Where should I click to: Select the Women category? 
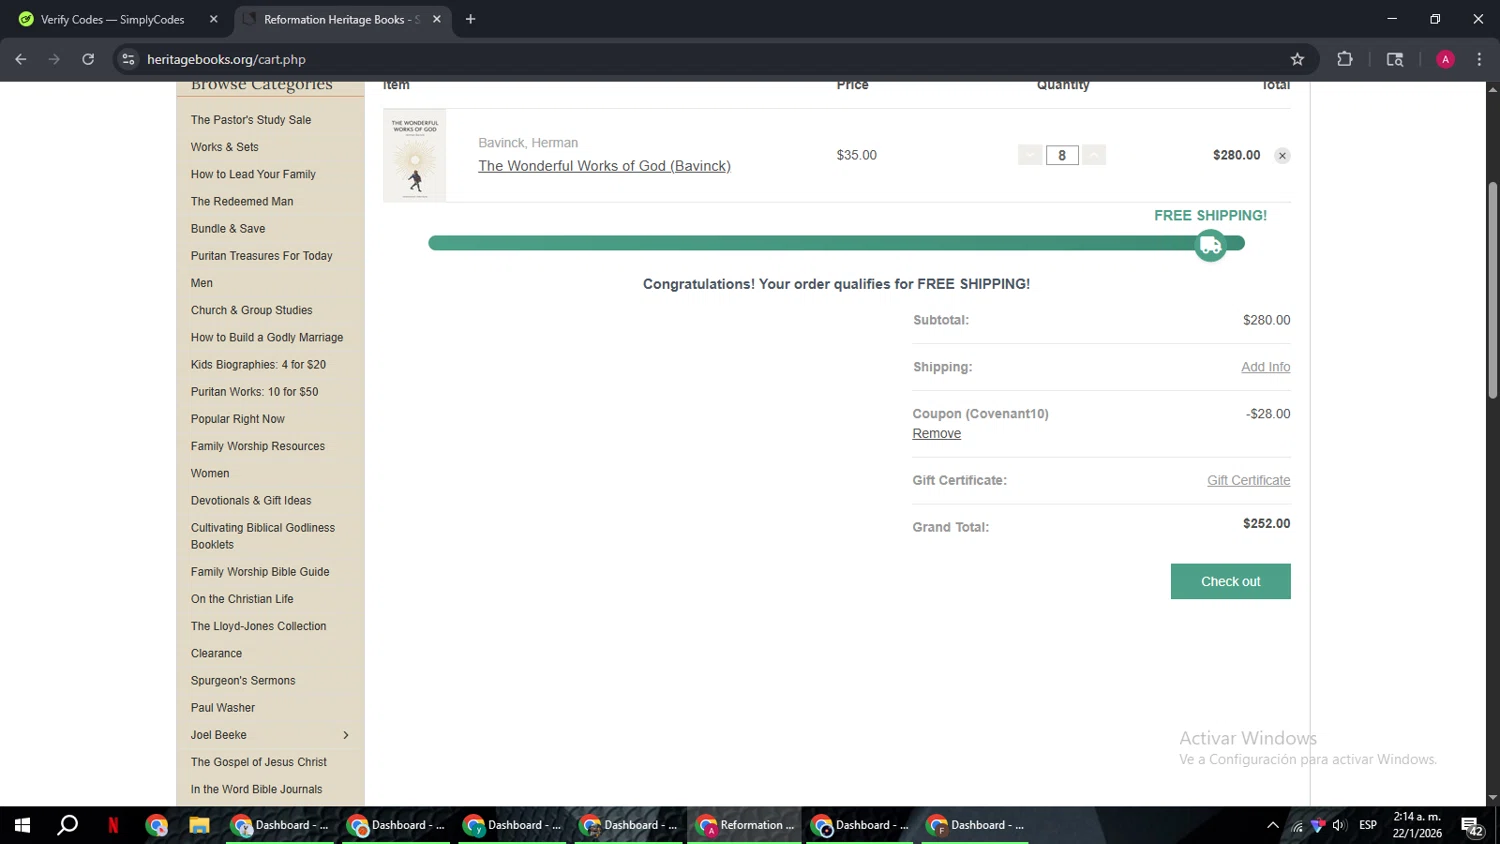click(x=210, y=473)
